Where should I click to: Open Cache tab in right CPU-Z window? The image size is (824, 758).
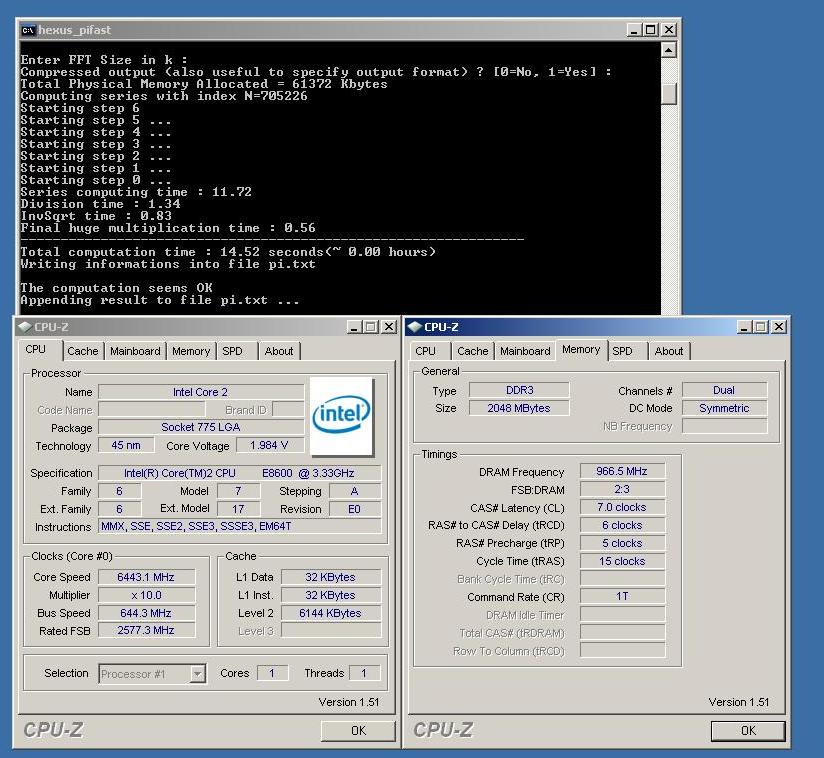472,351
